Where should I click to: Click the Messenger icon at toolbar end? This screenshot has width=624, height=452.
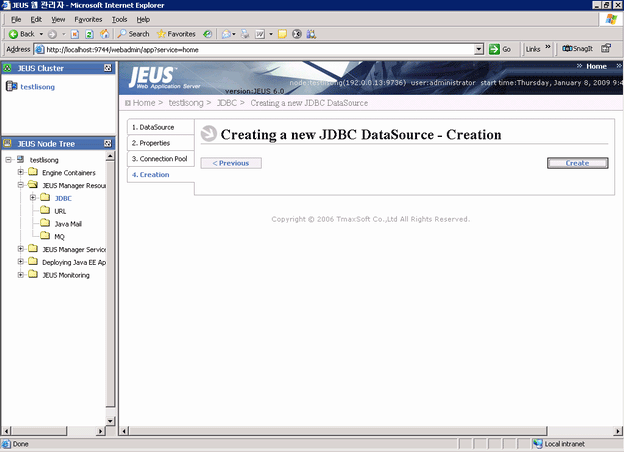tap(311, 34)
